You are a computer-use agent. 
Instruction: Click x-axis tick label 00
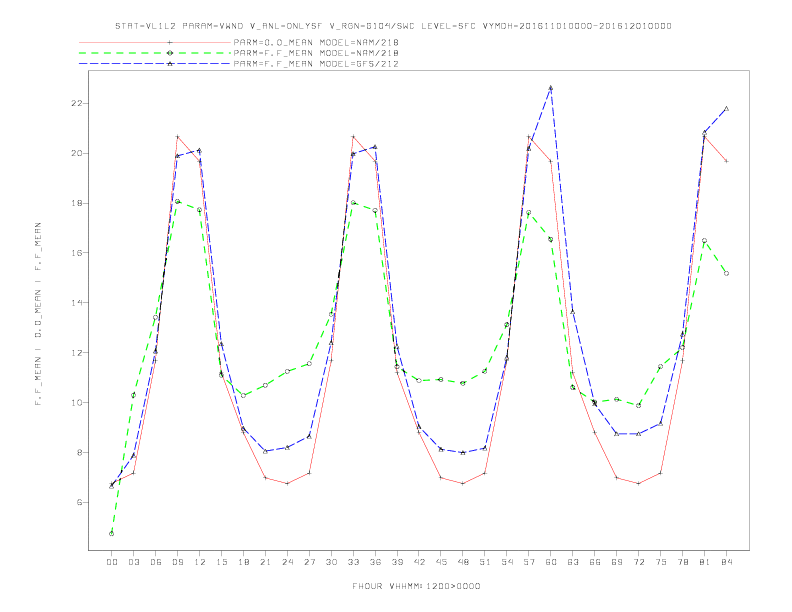click(x=112, y=562)
